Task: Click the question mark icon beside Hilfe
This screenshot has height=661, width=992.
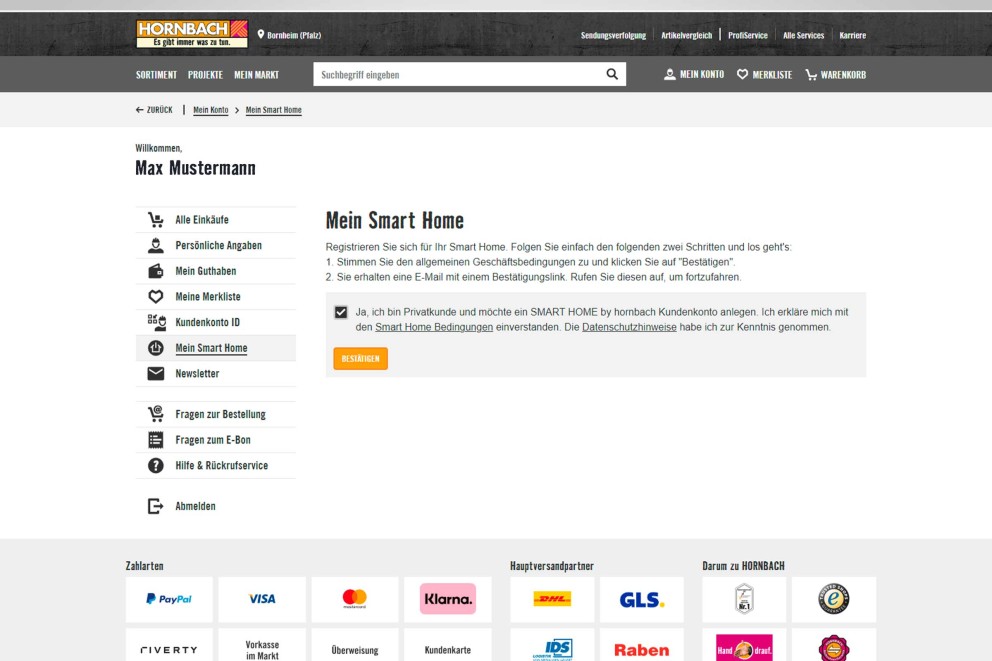Action: (156, 466)
